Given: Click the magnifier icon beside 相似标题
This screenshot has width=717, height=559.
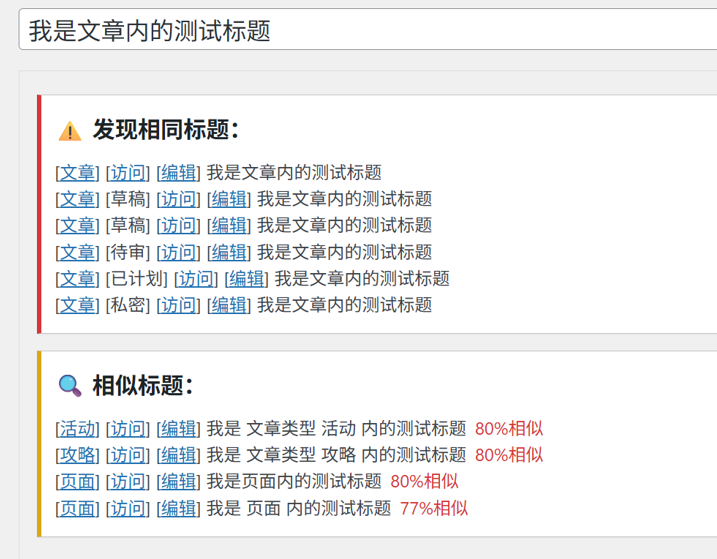Looking at the screenshot, I should pyautogui.click(x=70, y=386).
